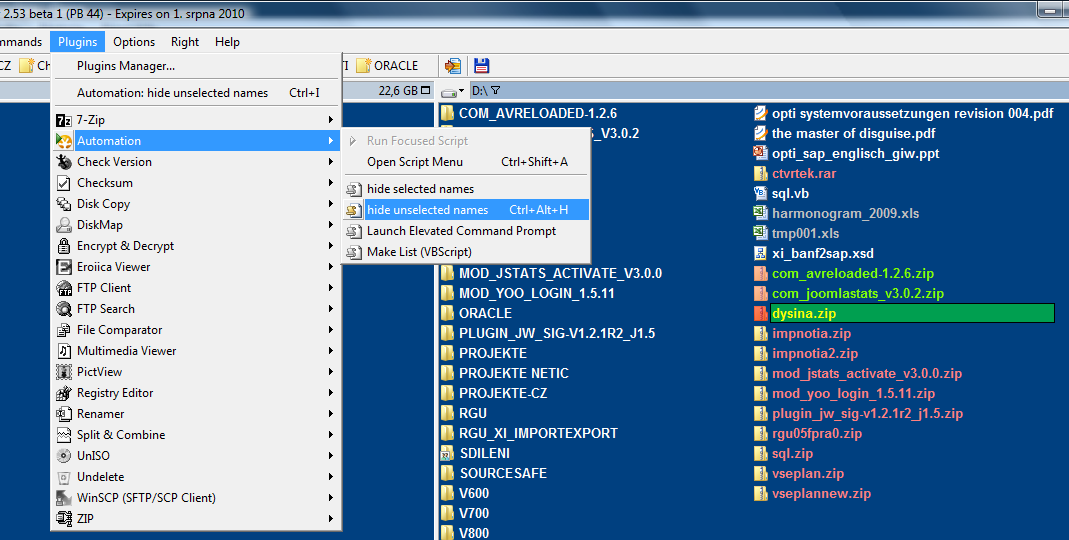Expand the Renamer submenu arrow
Image resolution: width=1069 pixels, height=540 pixels.
(331, 415)
